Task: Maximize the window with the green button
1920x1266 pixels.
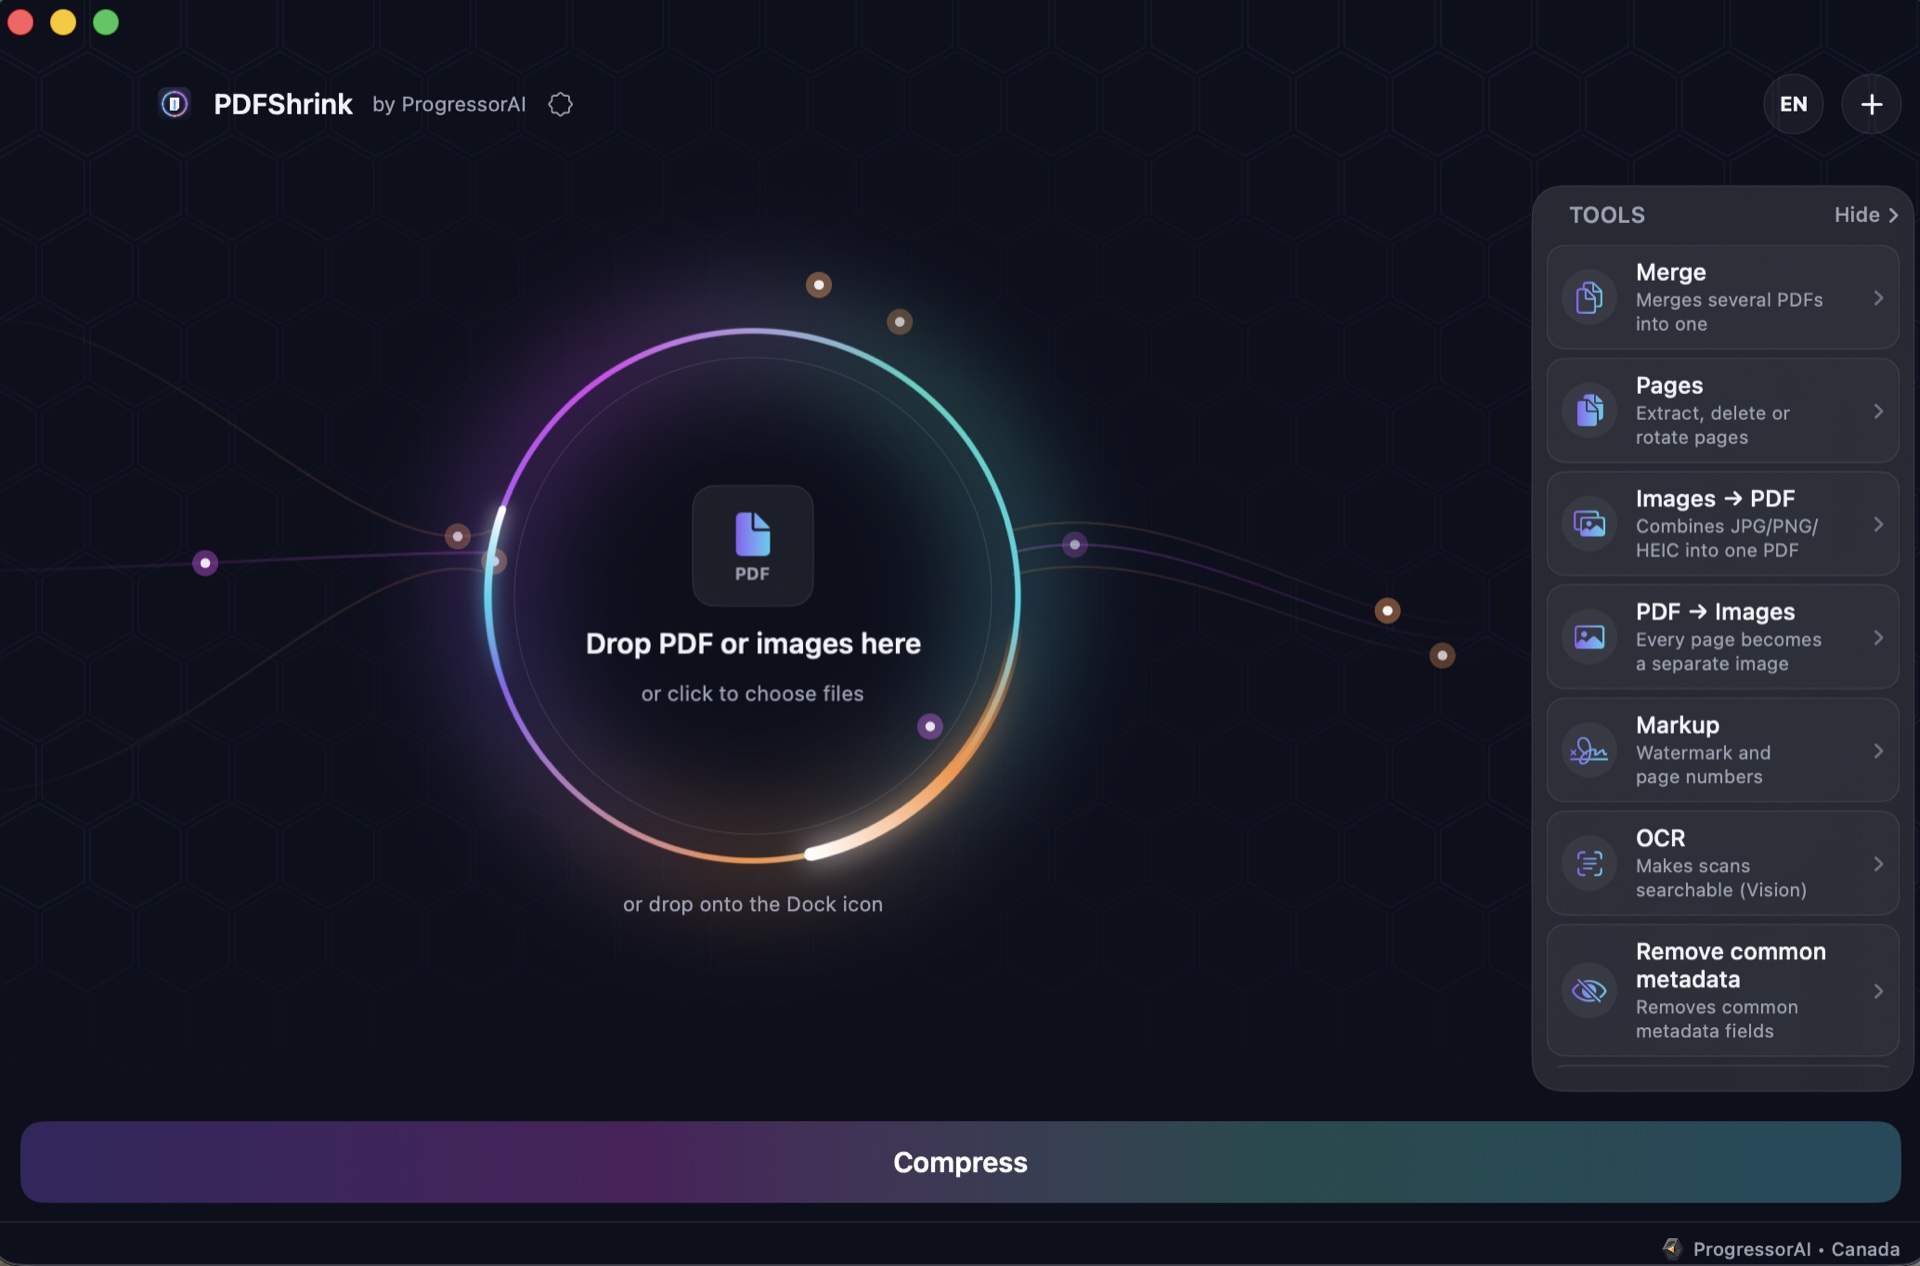Action: click(106, 22)
